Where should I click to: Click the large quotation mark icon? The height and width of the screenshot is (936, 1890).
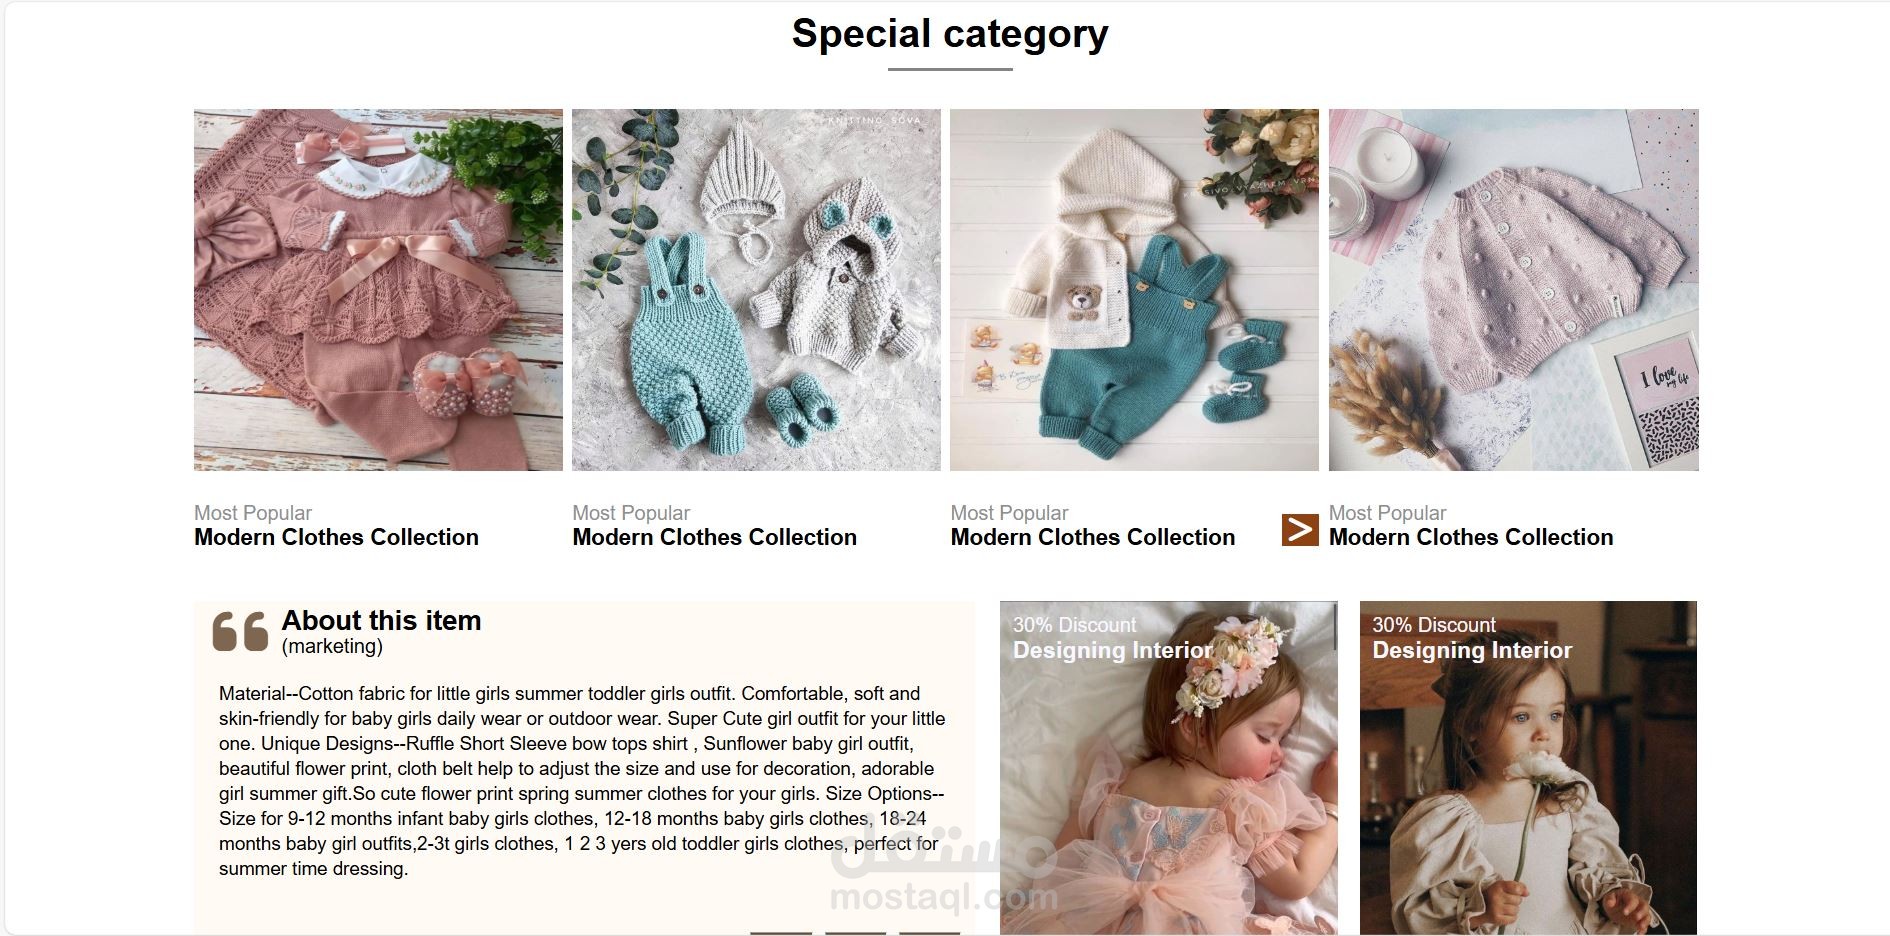click(x=240, y=632)
